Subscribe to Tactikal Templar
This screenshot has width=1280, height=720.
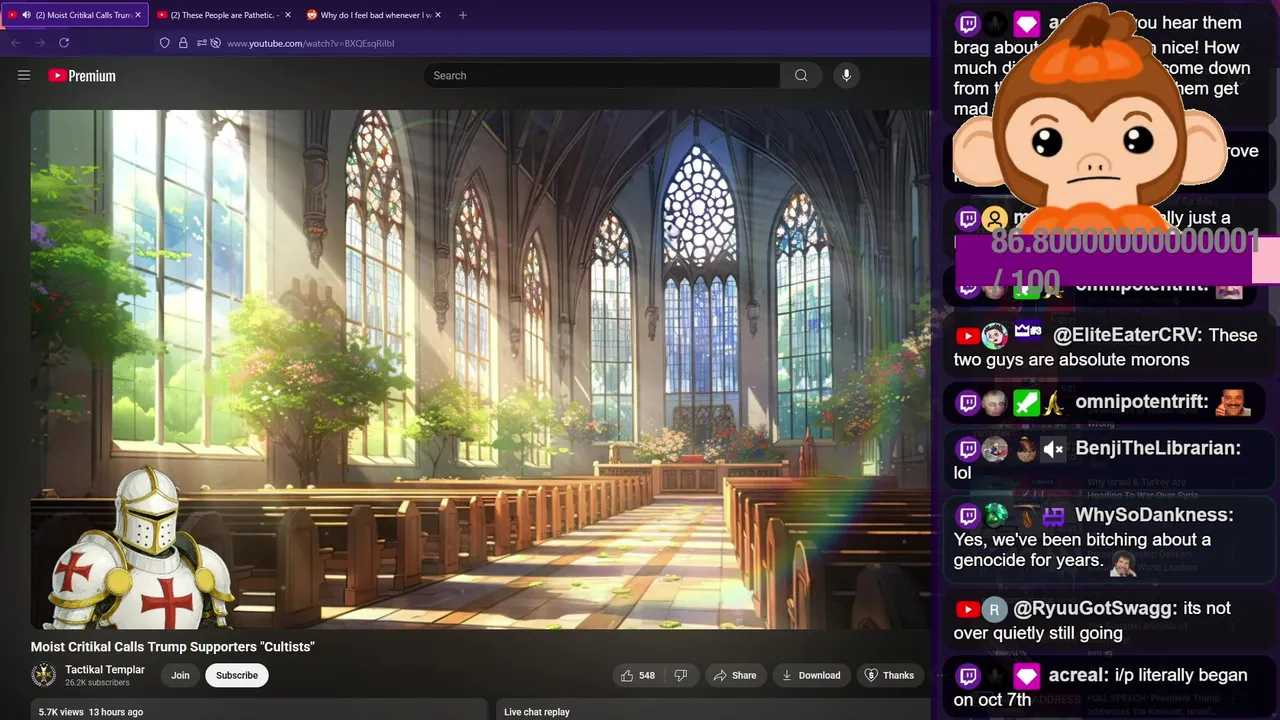(237, 675)
